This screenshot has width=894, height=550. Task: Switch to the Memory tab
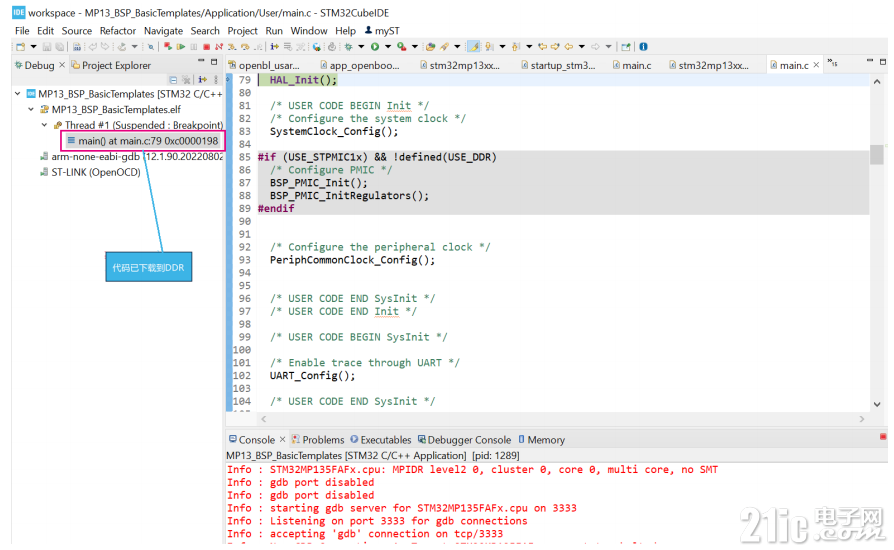[x=541, y=440]
